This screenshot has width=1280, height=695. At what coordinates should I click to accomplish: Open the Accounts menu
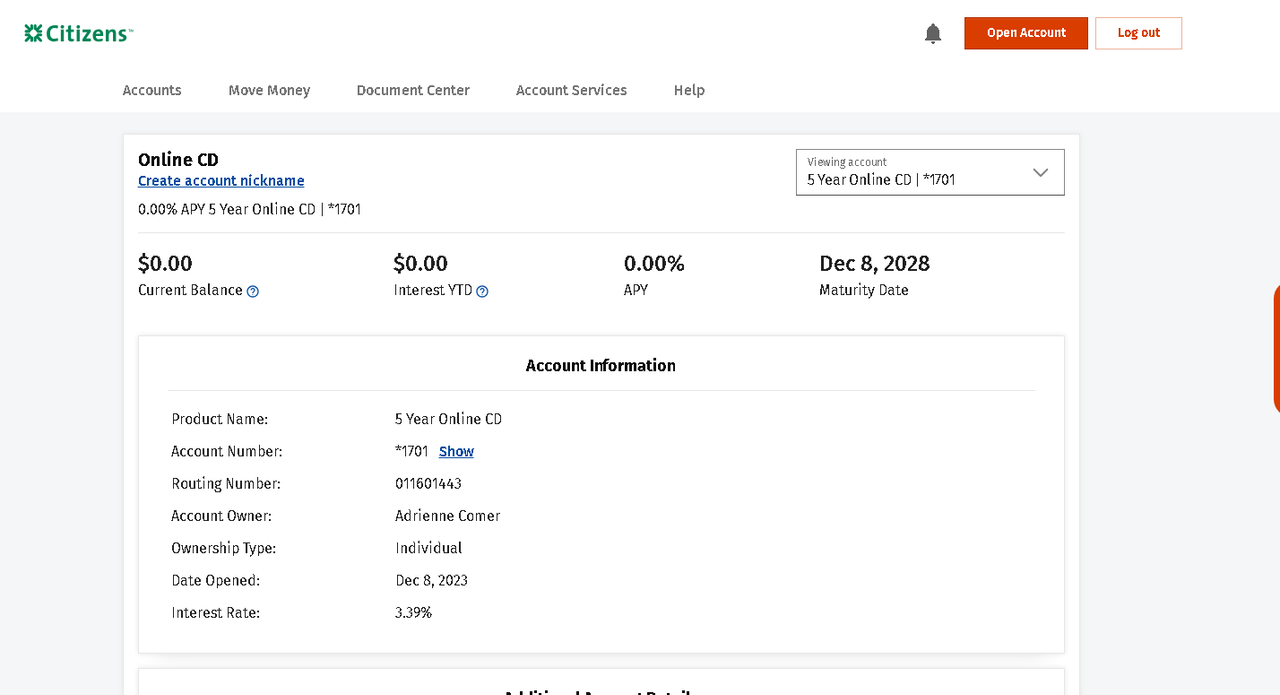coord(152,90)
